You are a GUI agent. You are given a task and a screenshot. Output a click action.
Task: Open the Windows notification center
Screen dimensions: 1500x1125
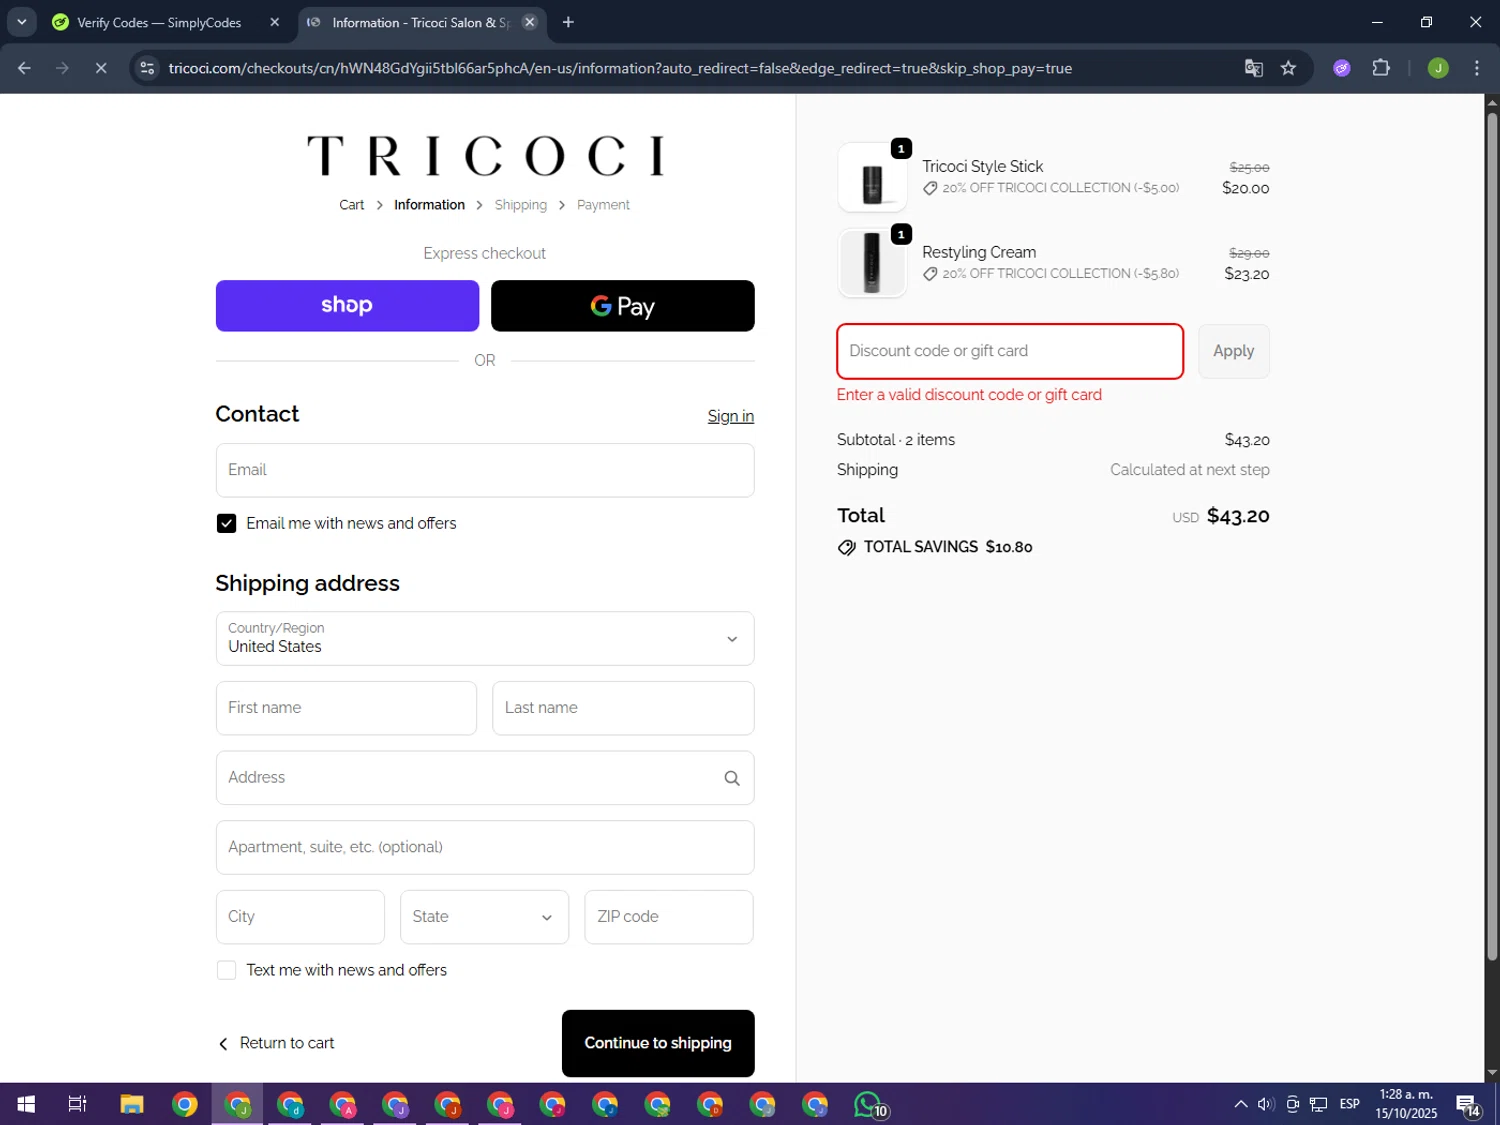[x=1468, y=1104]
